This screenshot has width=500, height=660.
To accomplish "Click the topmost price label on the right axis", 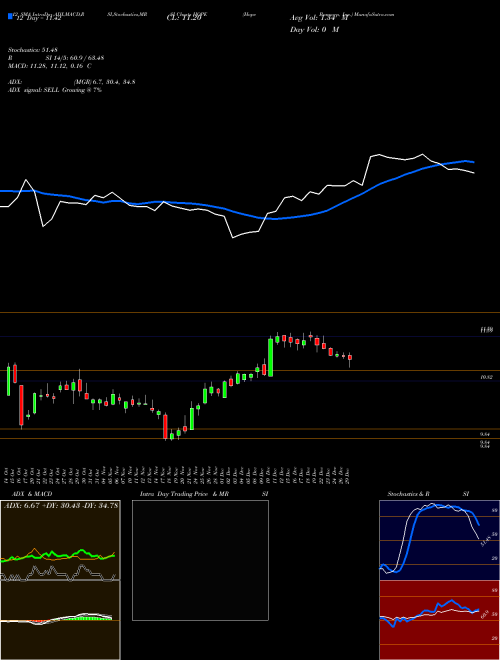I will pyautogui.click(x=487, y=330).
